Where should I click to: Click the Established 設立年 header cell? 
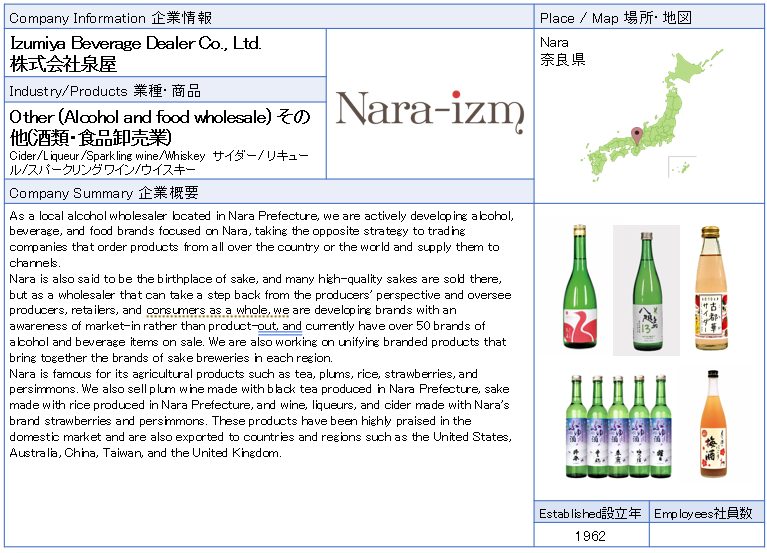tap(590, 513)
